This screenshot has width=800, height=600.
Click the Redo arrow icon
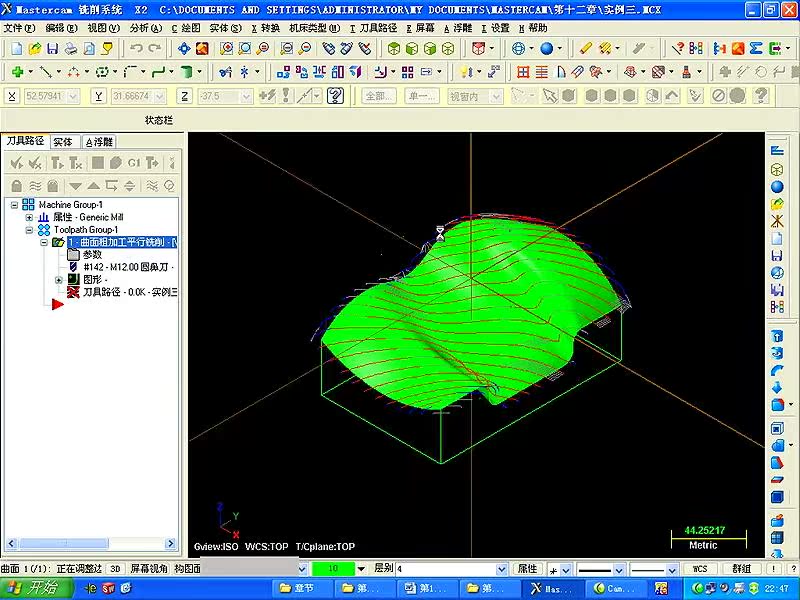(x=154, y=48)
